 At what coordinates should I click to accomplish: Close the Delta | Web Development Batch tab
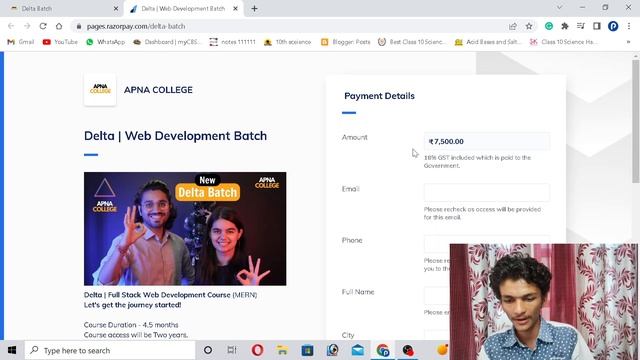[236, 8]
